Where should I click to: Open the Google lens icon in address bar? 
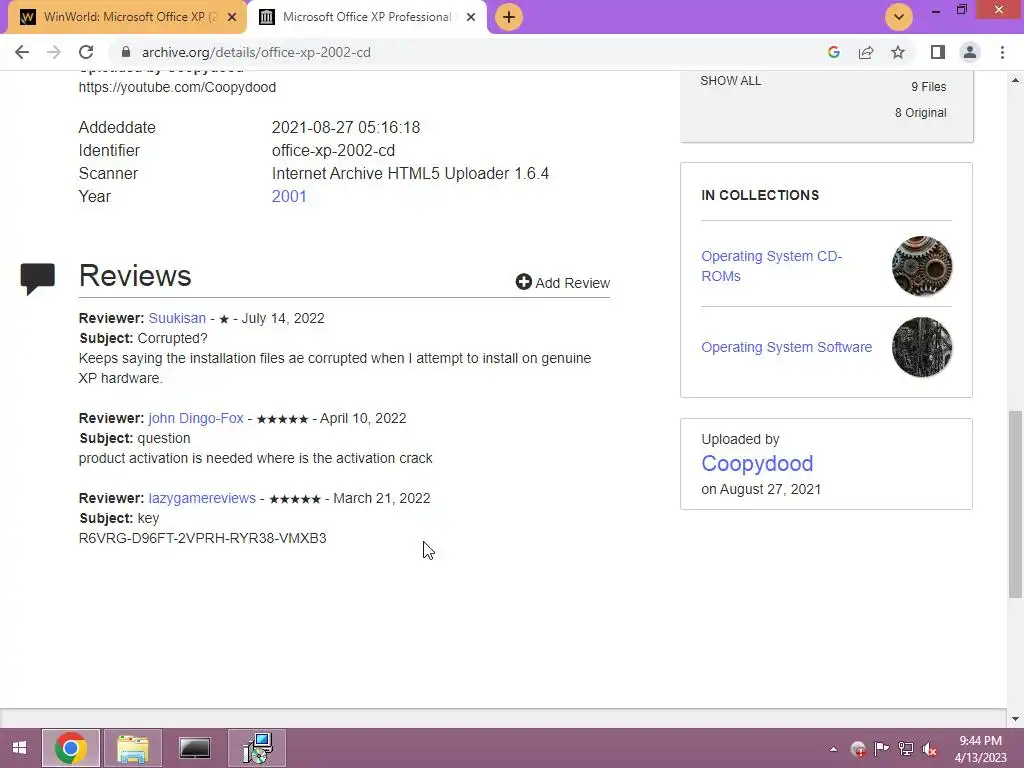(x=833, y=52)
